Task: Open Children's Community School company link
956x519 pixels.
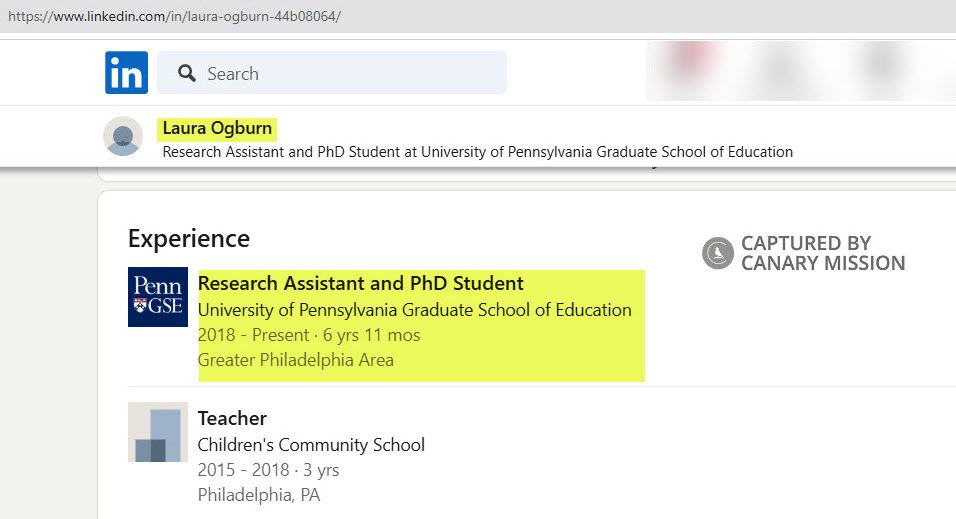Action: [311, 445]
